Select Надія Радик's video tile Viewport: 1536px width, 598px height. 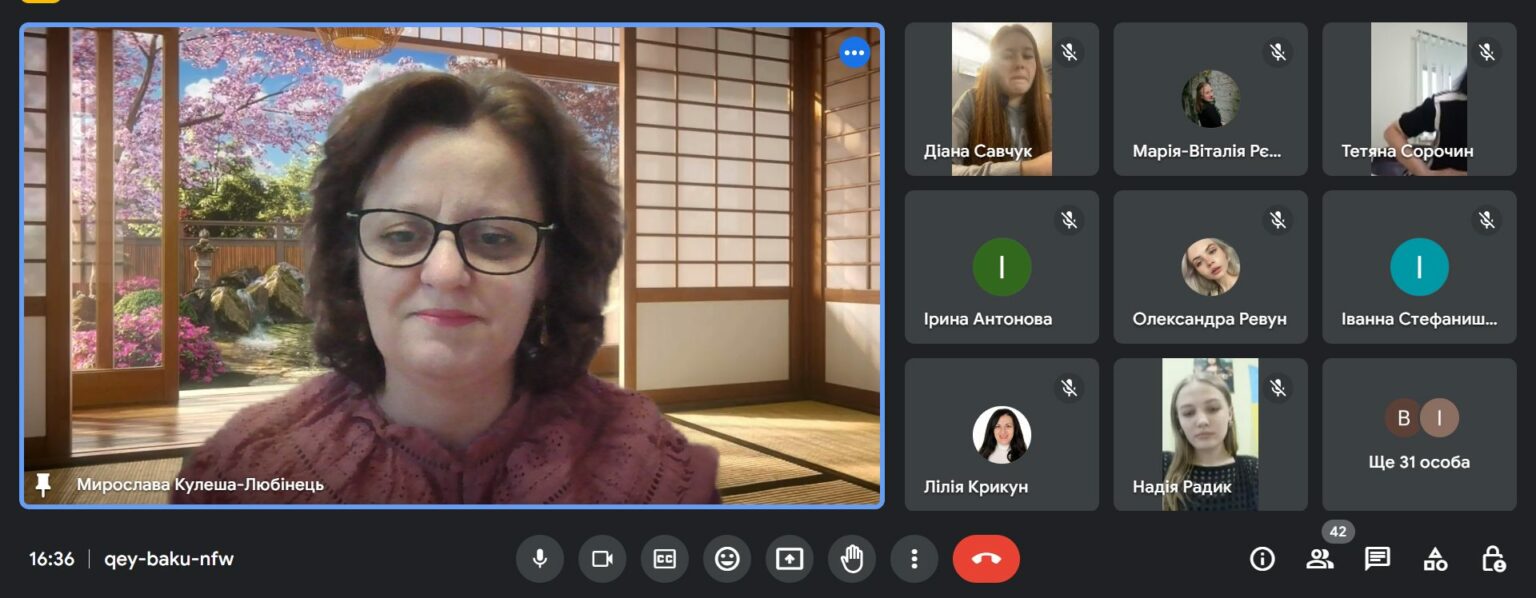(x=1211, y=435)
